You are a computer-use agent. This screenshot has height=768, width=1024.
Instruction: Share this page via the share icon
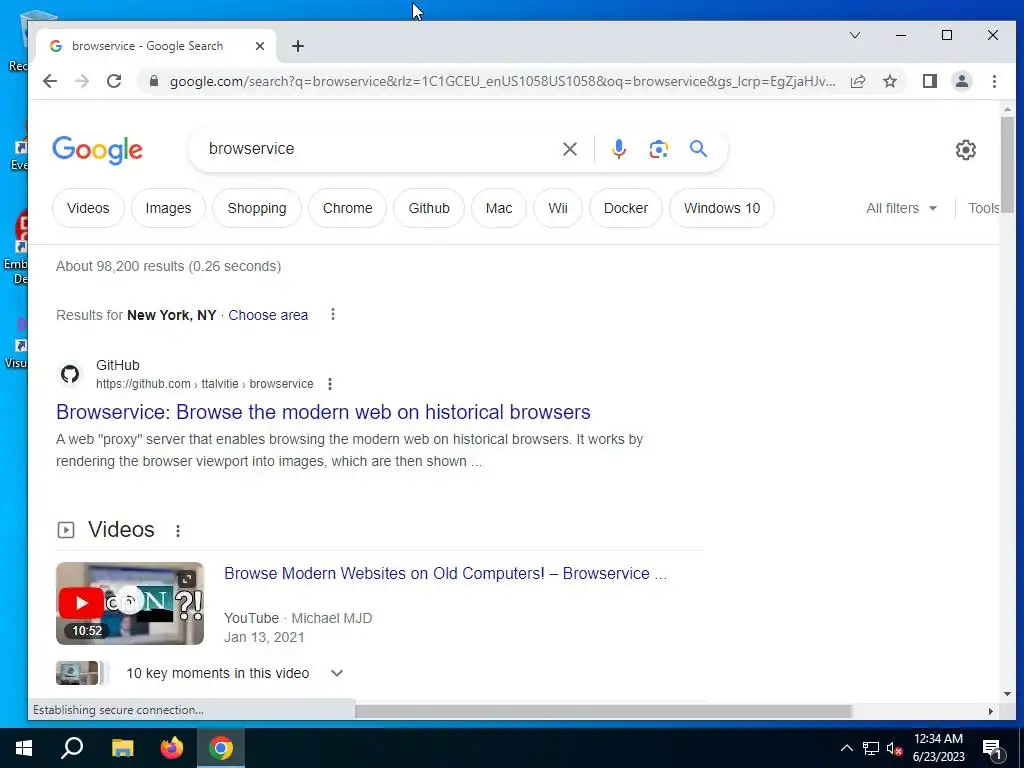point(858,81)
